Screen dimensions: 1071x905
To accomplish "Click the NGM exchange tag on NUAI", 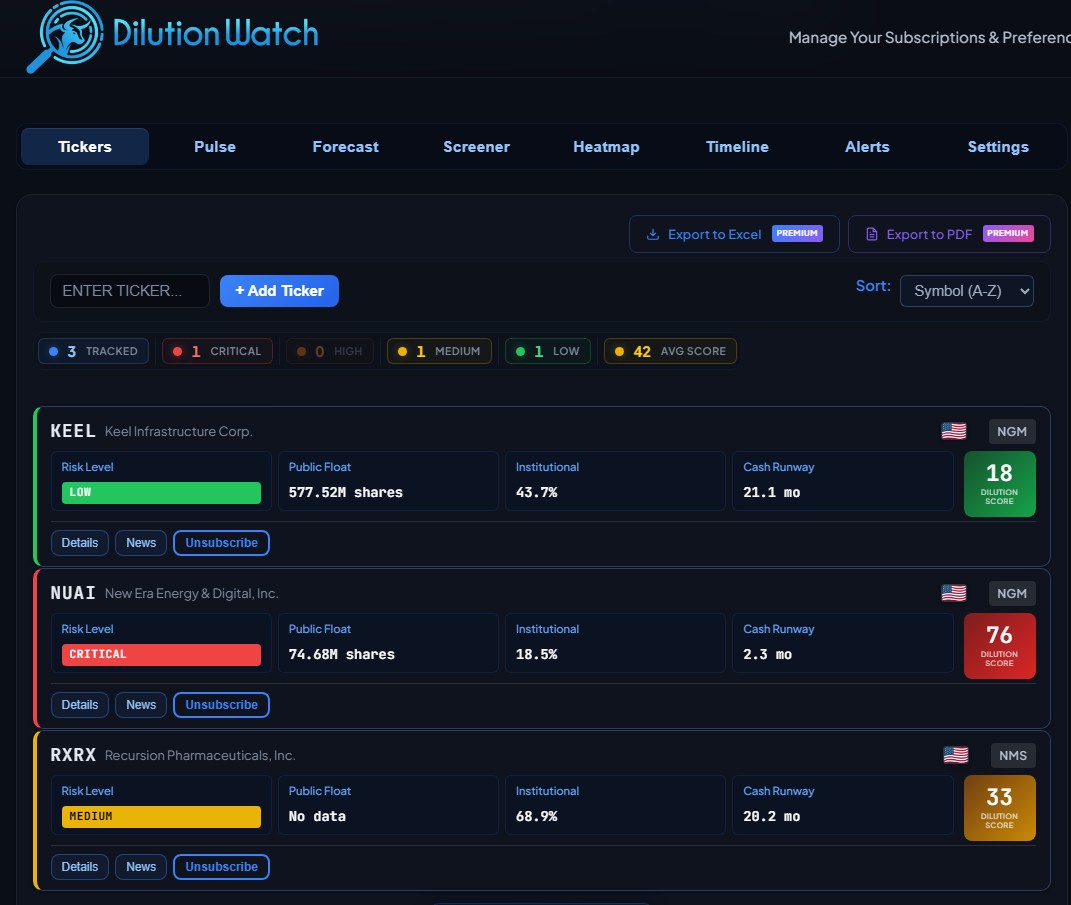I will coord(1012,594).
